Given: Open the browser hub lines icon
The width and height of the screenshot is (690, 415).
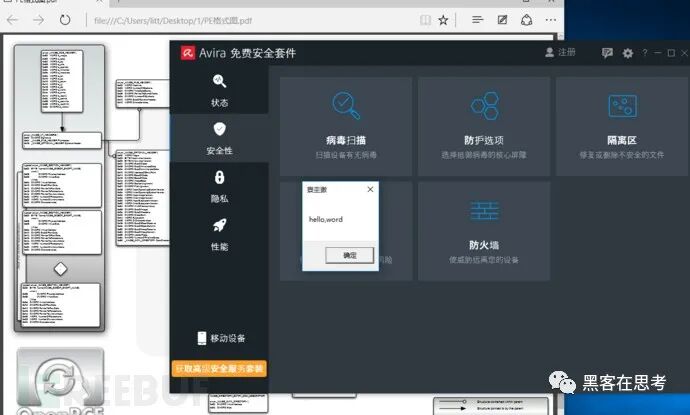Looking at the screenshot, I should (477, 20).
